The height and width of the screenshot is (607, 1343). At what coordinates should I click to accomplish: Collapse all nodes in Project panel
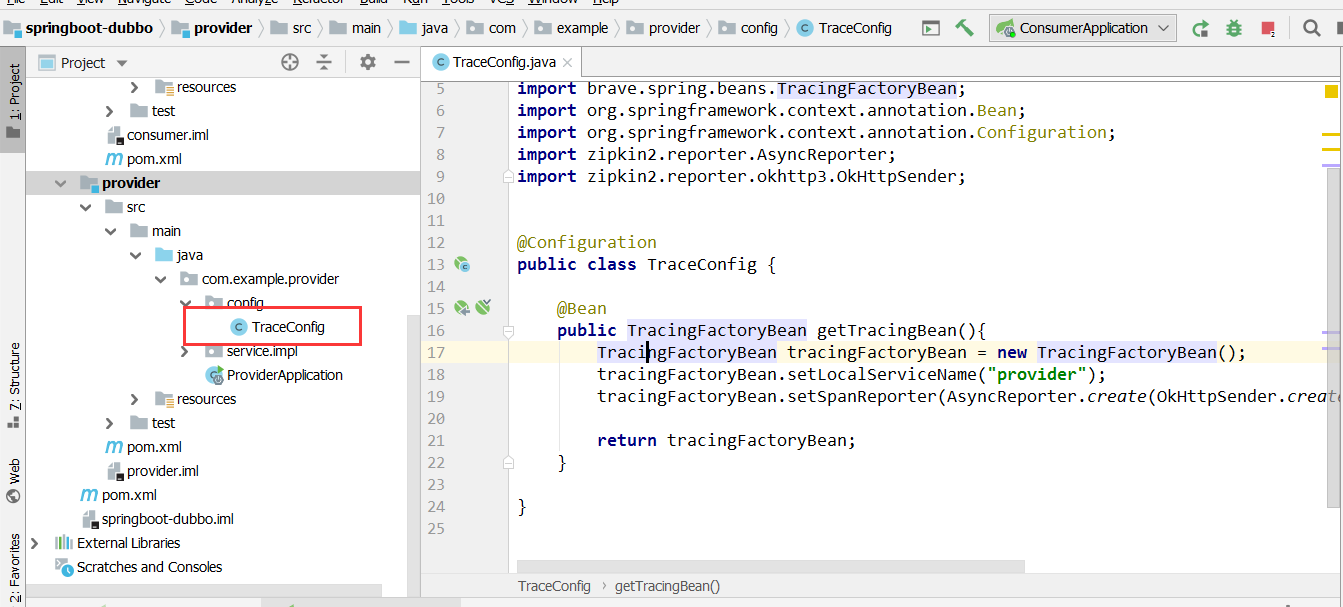coord(324,62)
